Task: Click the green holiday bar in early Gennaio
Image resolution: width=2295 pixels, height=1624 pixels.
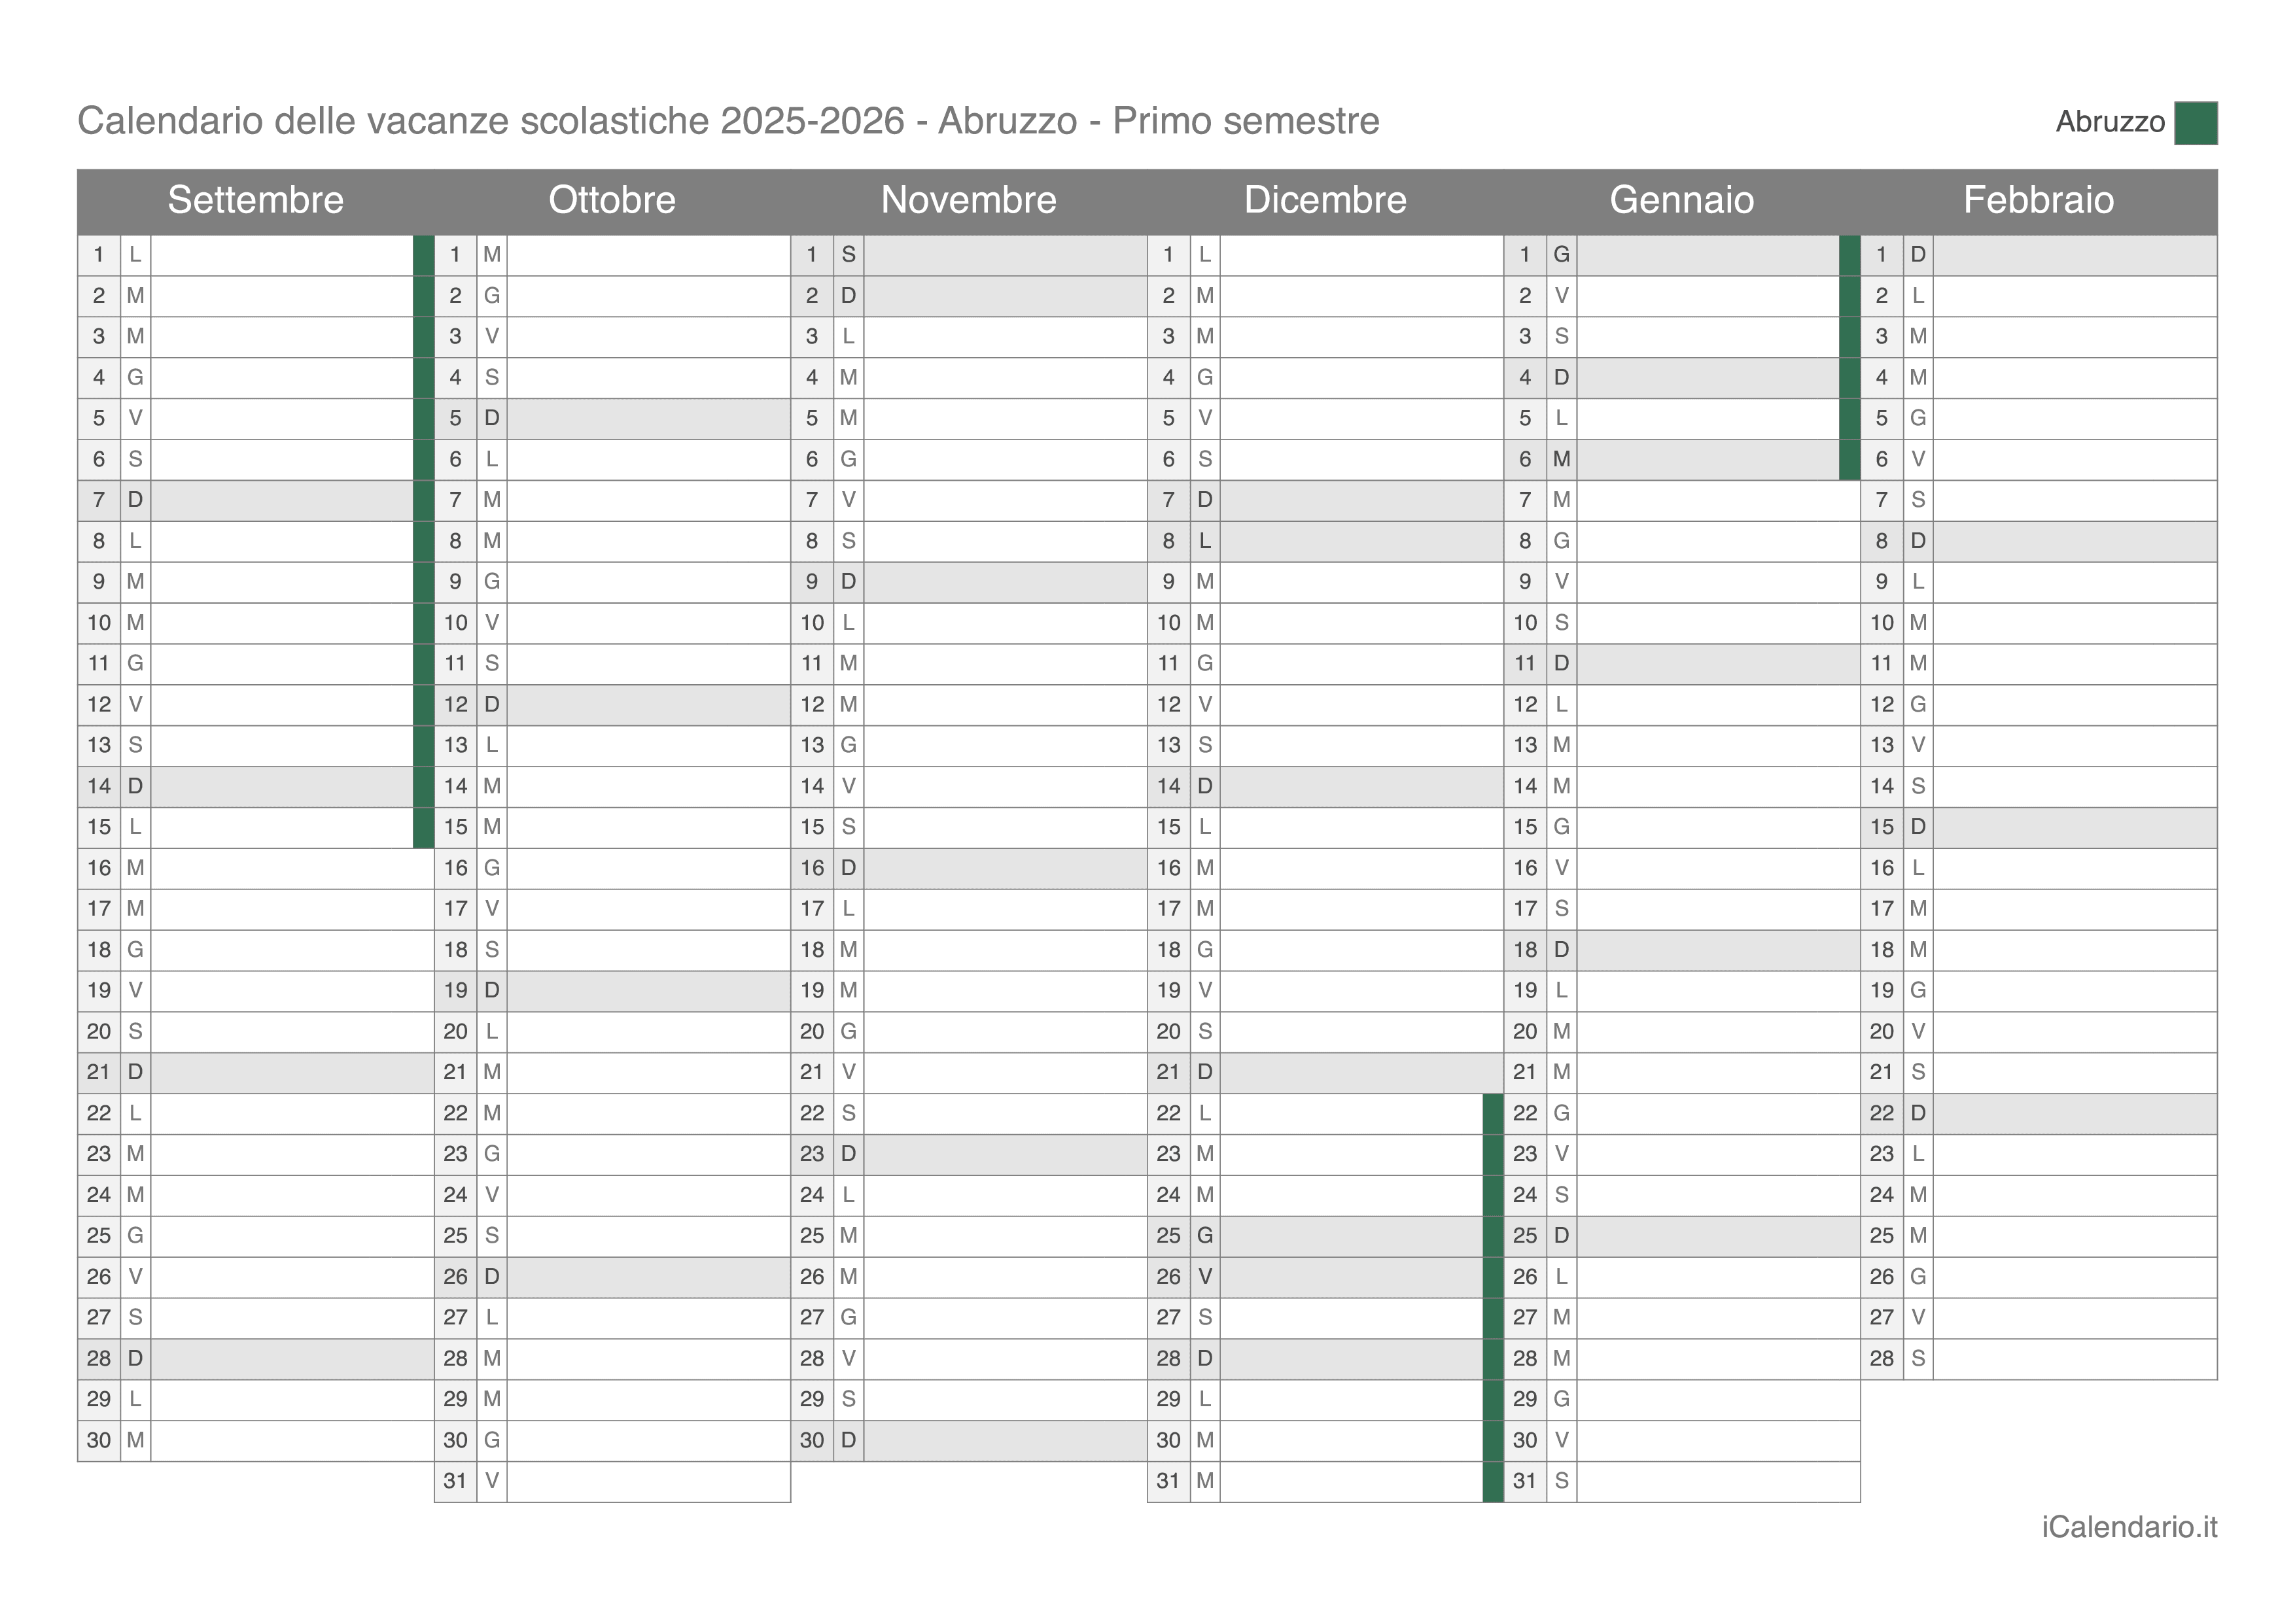Action: pos(1849,357)
